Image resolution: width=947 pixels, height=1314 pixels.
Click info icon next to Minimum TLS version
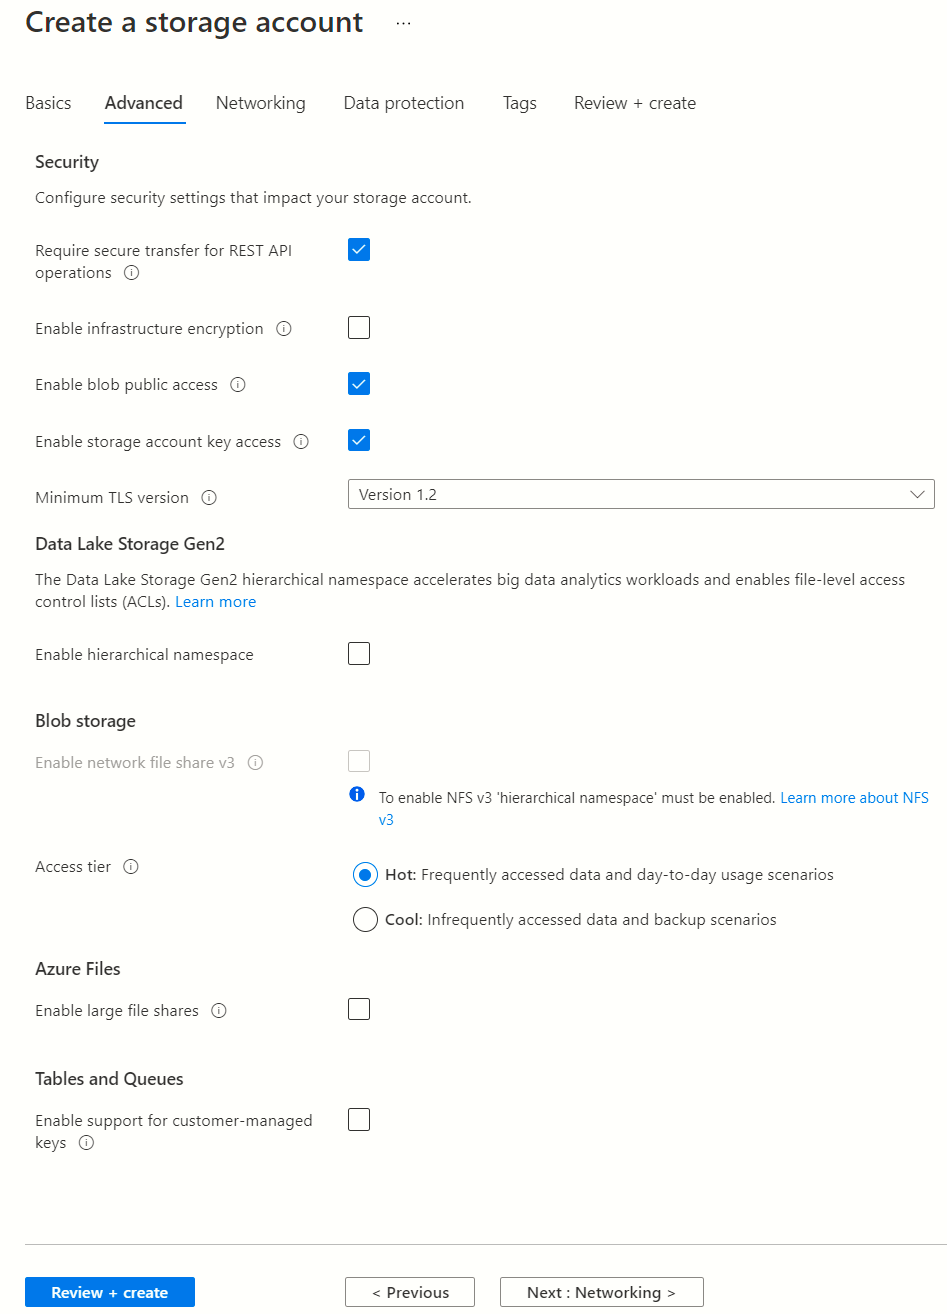pyautogui.click(x=209, y=498)
